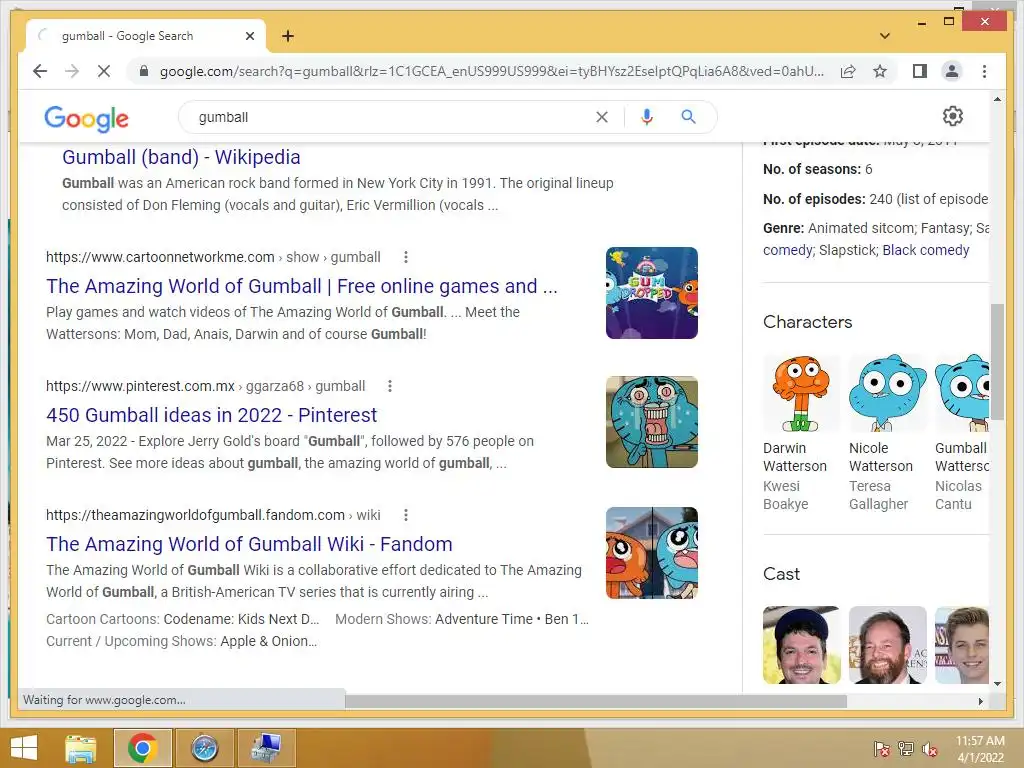Click the crying Gumball Pinterest thumbnail
The width and height of the screenshot is (1024, 768).
click(x=652, y=422)
